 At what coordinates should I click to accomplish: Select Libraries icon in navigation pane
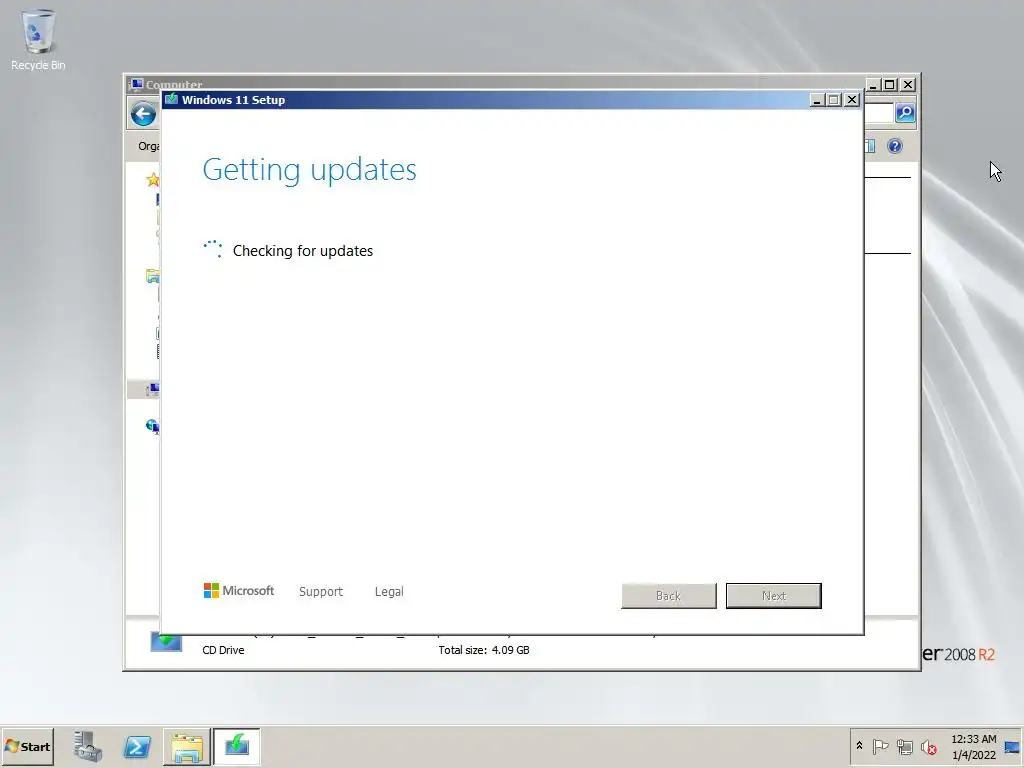153,276
